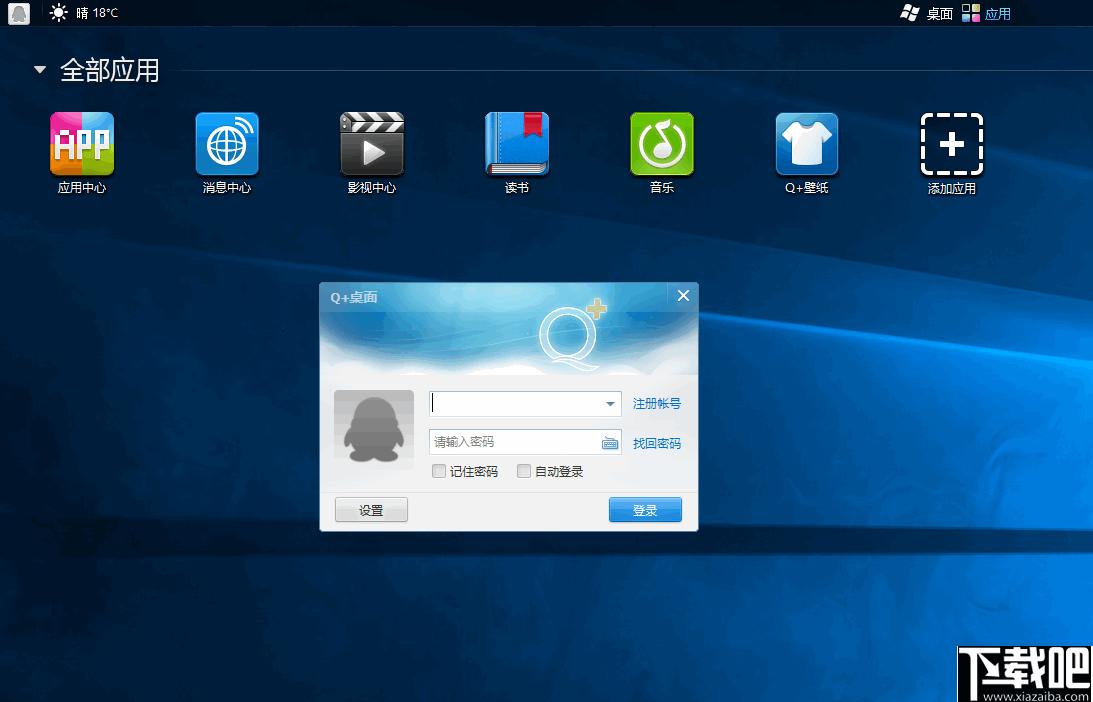Enable the 自动登录 checkbox

(523, 471)
